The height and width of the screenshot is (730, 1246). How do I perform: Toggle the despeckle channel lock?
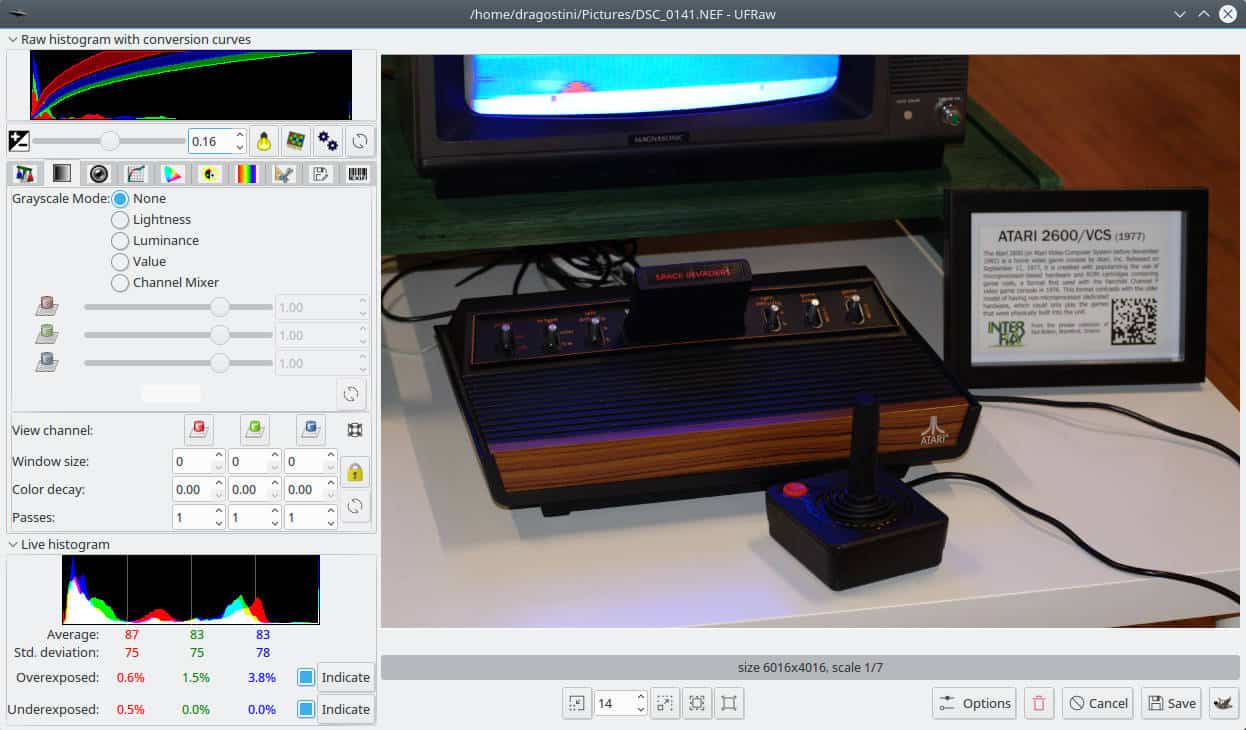354,472
